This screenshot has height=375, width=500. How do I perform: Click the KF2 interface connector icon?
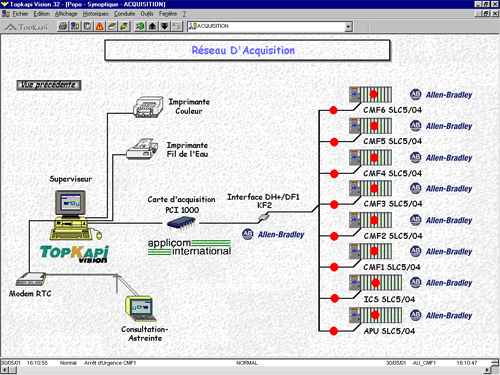(x=263, y=218)
